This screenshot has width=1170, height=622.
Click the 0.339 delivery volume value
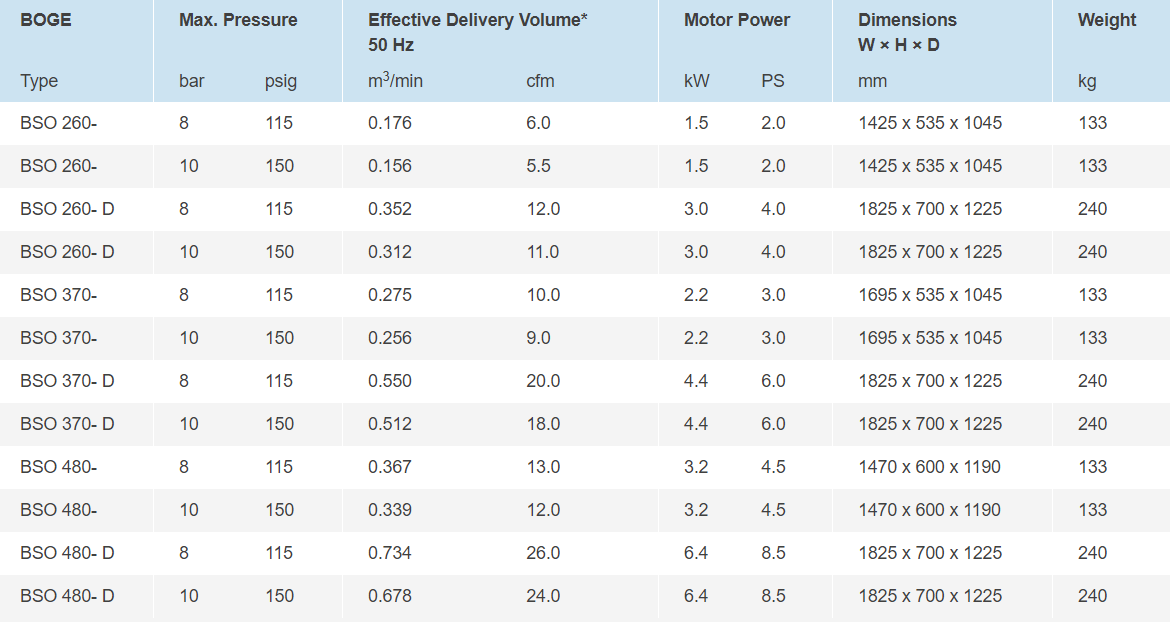point(390,510)
